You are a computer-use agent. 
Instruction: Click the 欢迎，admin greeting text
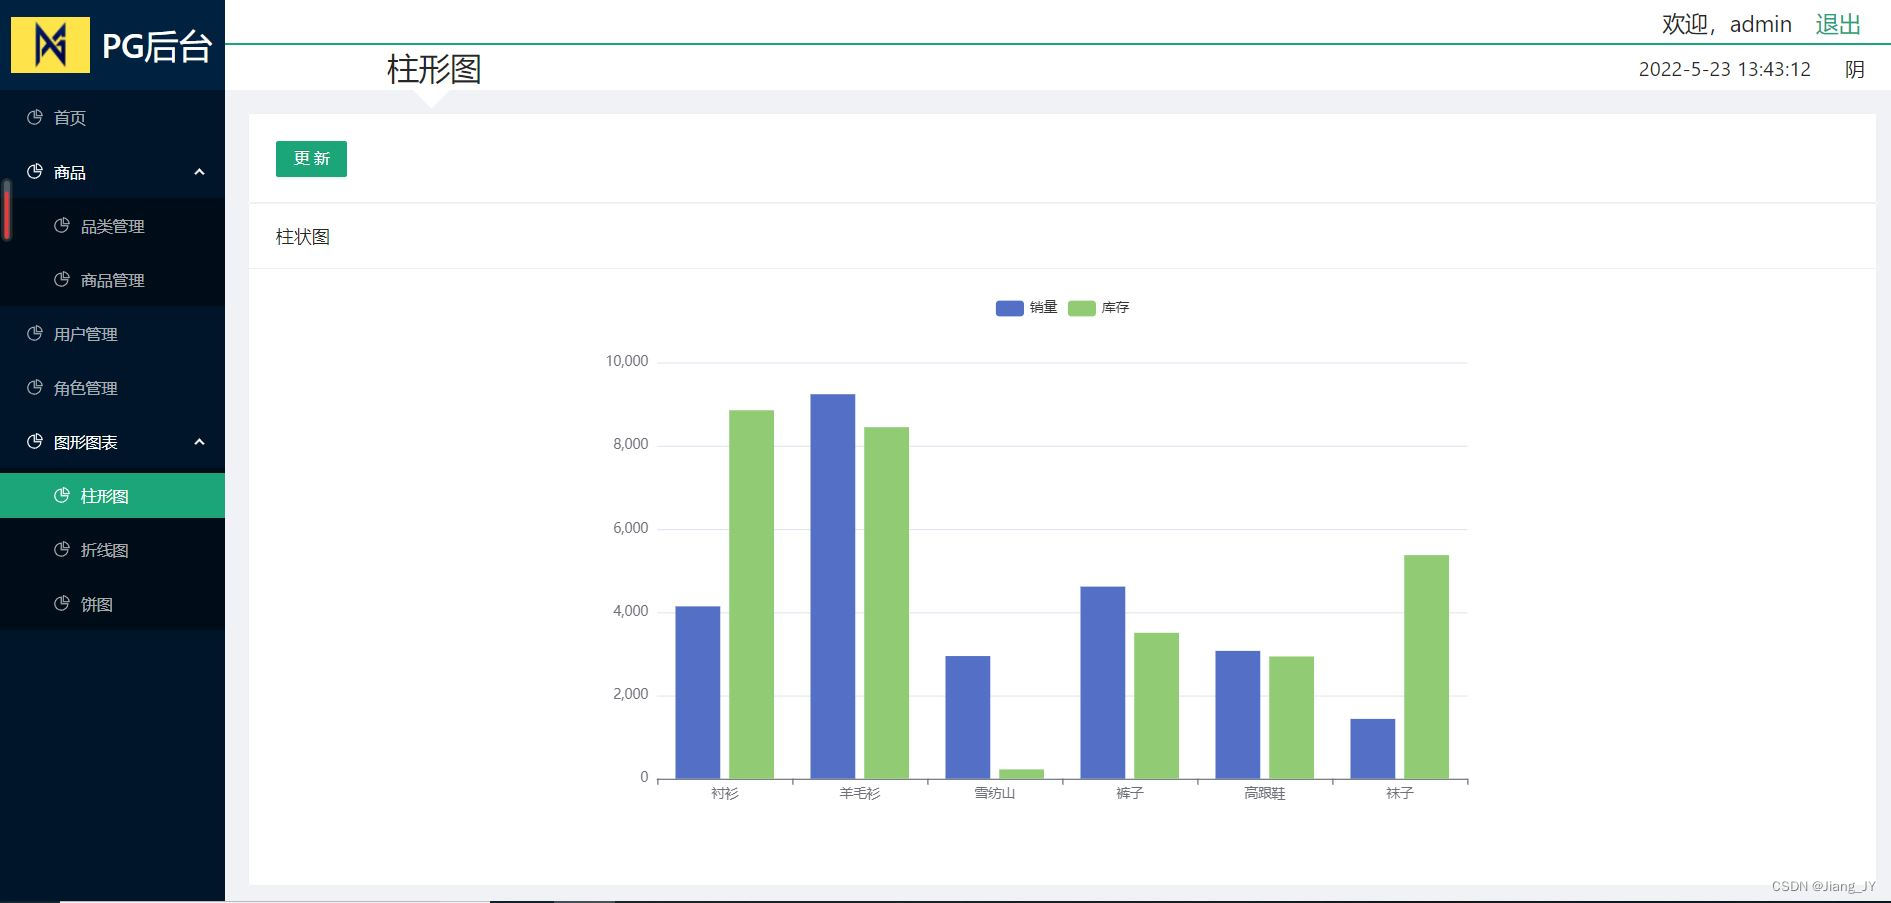tap(1727, 24)
